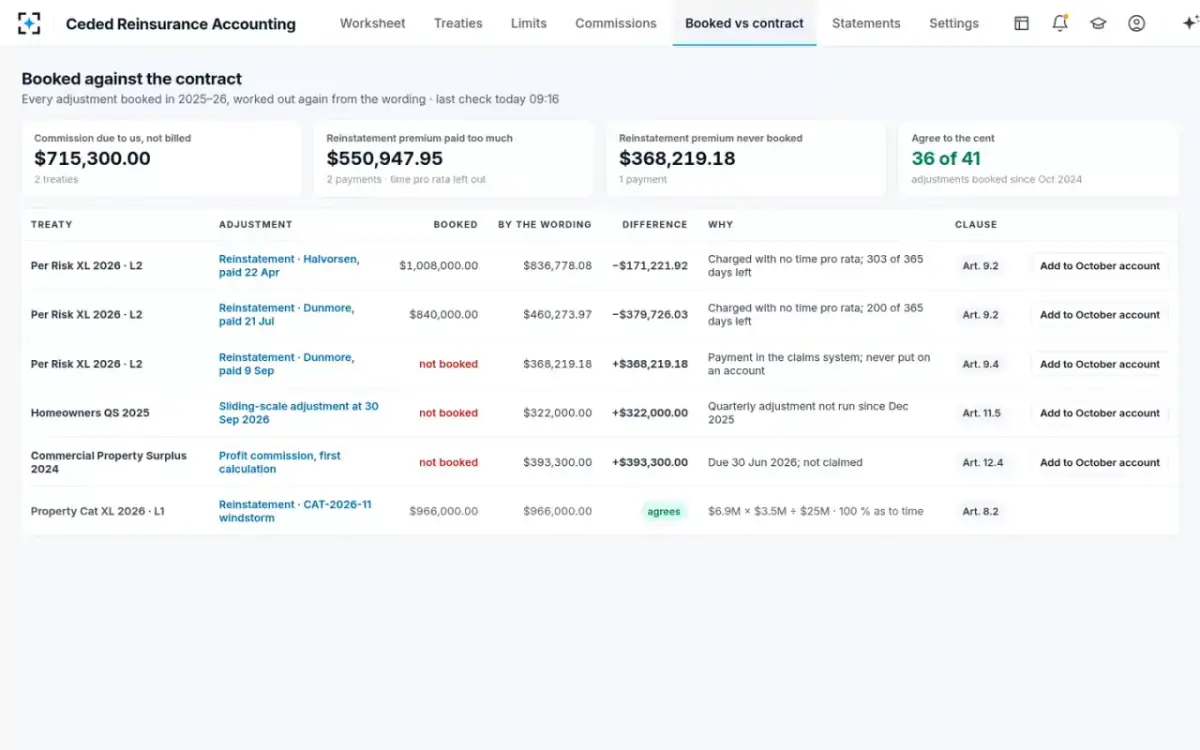
Task: Click the Art. 12.4 clause chip
Action: pos(982,462)
